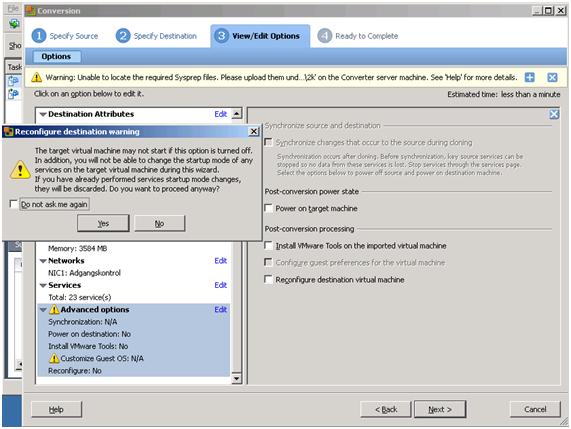Click the Help button
571x429 pixels.
56,409
